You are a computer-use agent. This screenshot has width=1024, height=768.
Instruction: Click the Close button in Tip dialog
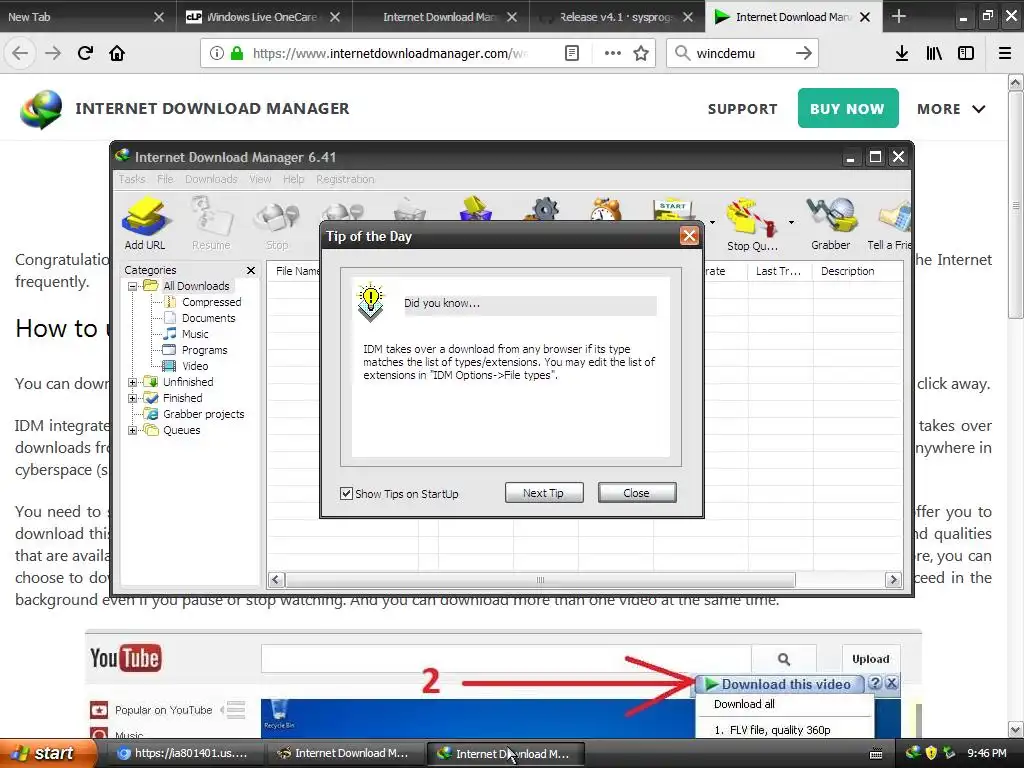click(x=637, y=493)
